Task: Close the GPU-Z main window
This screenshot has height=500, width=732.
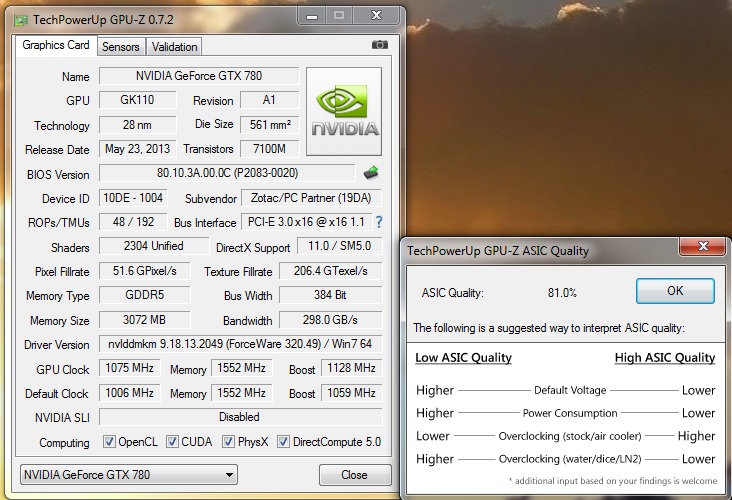Action: pos(376,16)
